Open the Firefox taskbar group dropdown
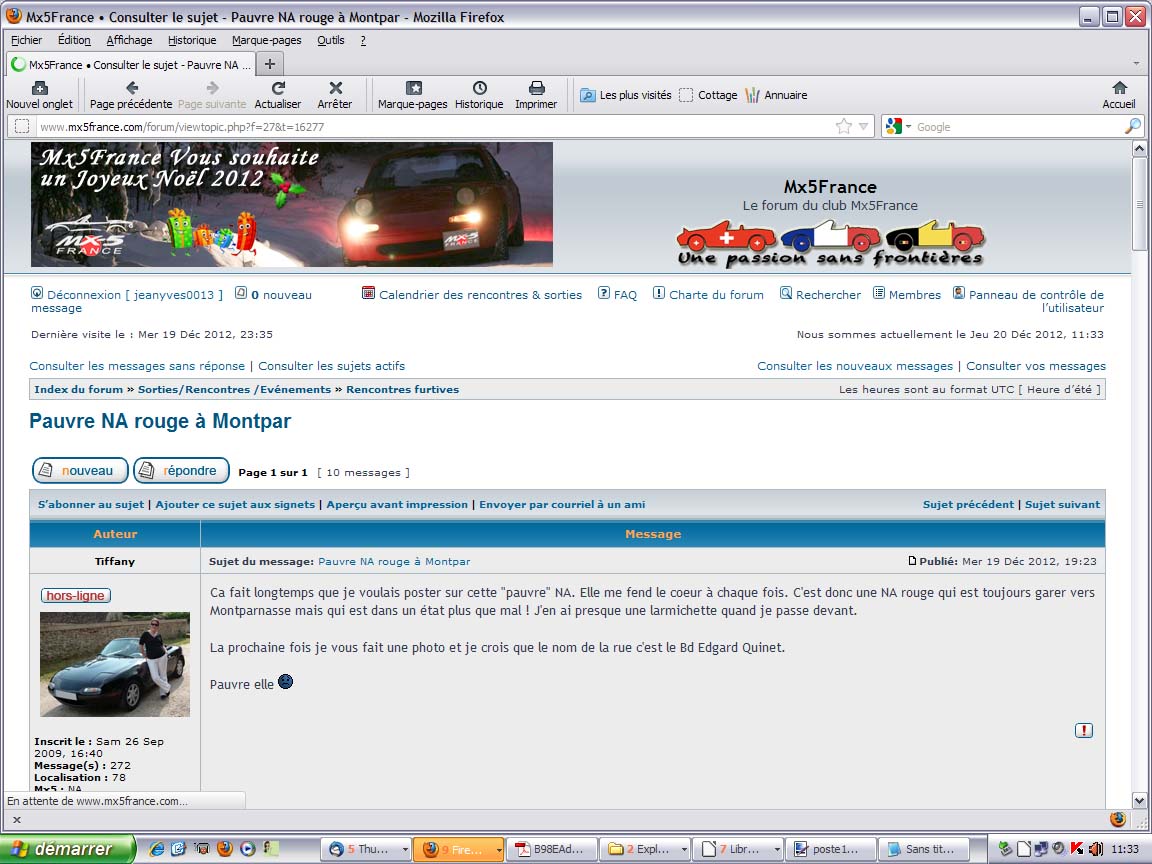 click(x=499, y=849)
